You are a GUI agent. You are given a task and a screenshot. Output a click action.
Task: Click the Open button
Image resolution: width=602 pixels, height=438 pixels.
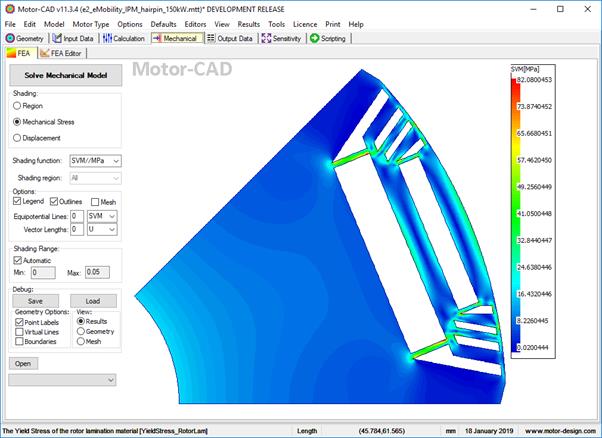click(23, 364)
